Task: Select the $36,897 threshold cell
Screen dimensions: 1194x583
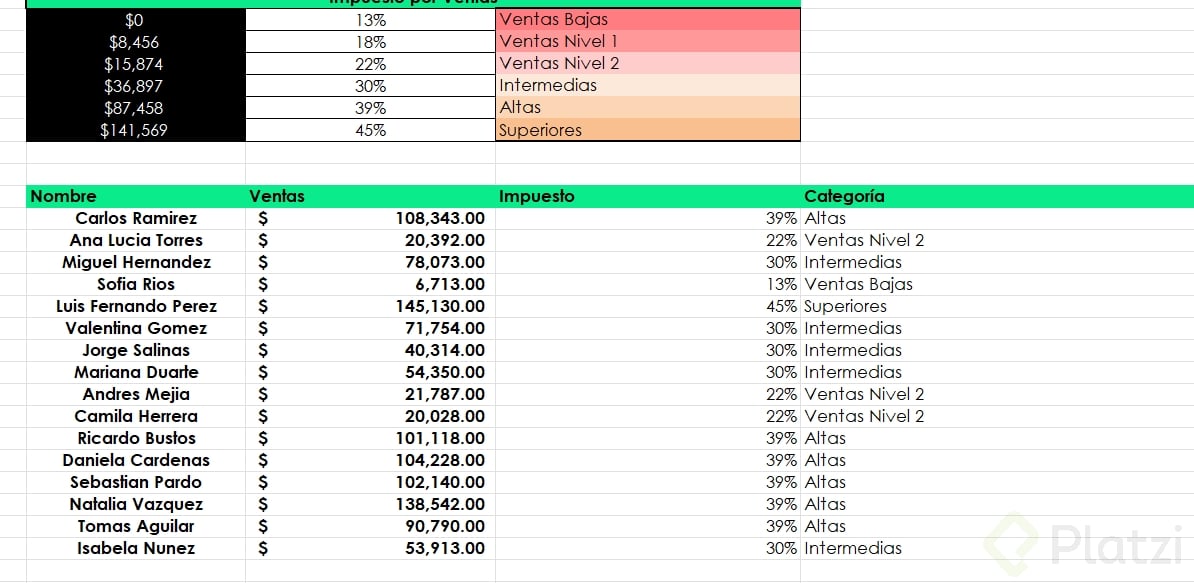Action: 135,86
